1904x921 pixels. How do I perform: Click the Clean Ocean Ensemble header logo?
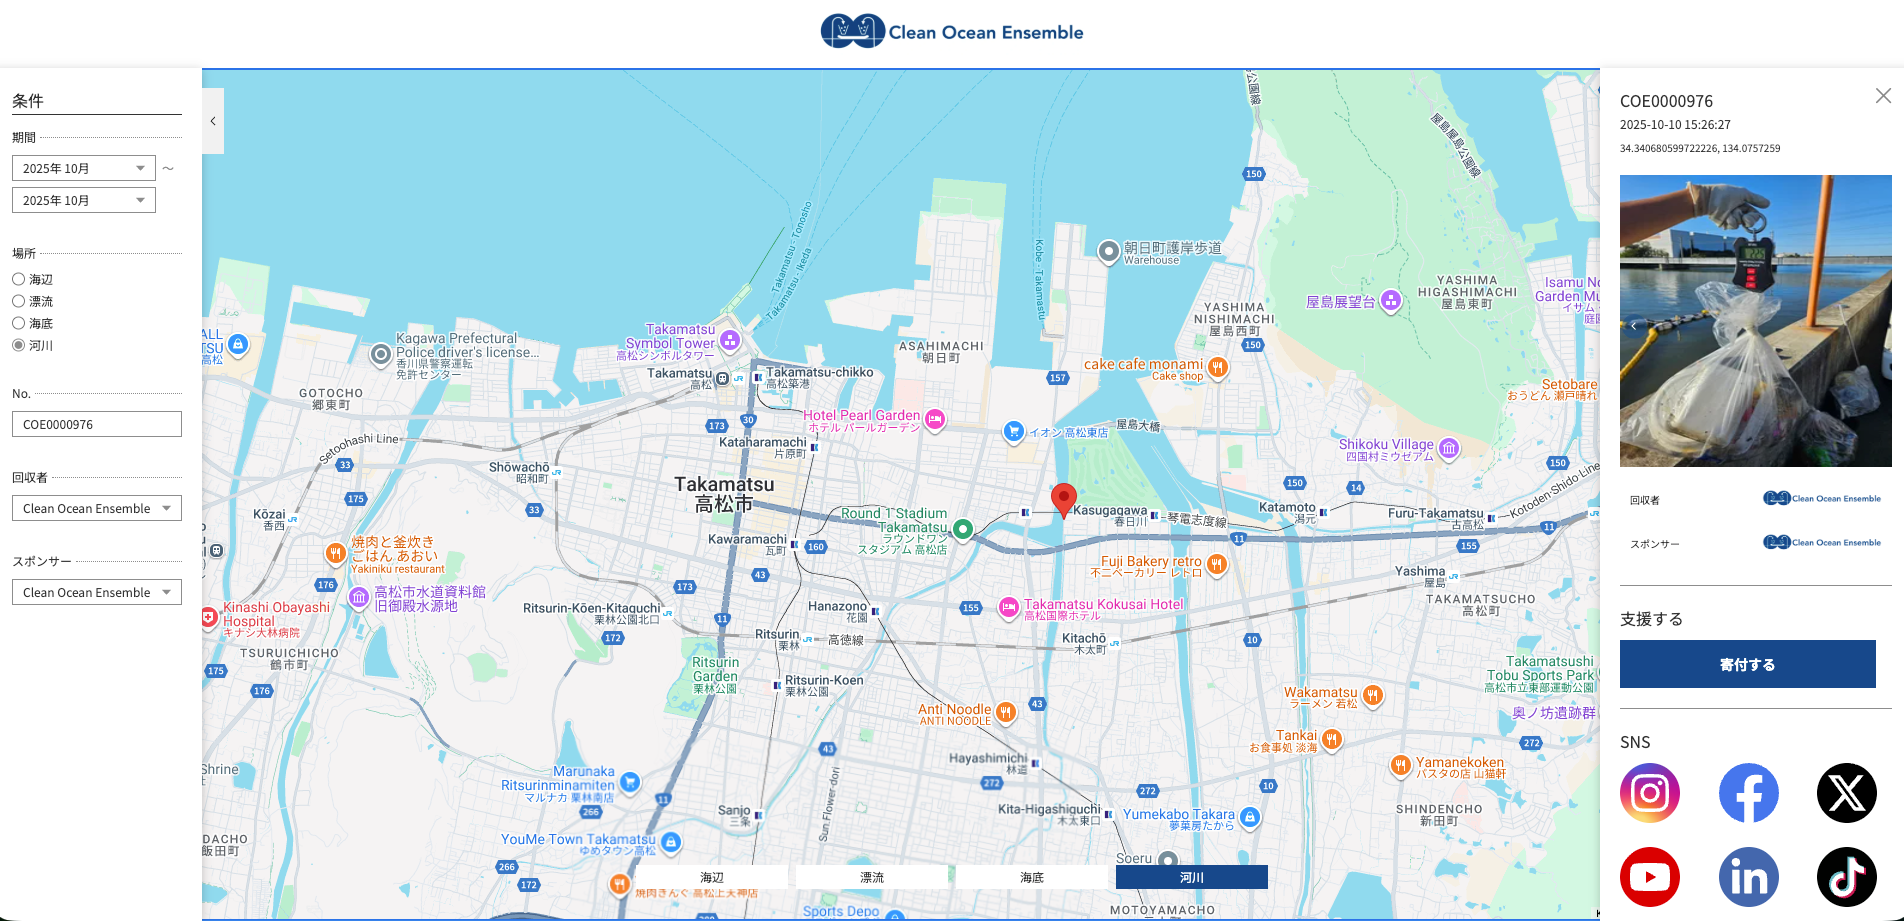[x=952, y=32]
